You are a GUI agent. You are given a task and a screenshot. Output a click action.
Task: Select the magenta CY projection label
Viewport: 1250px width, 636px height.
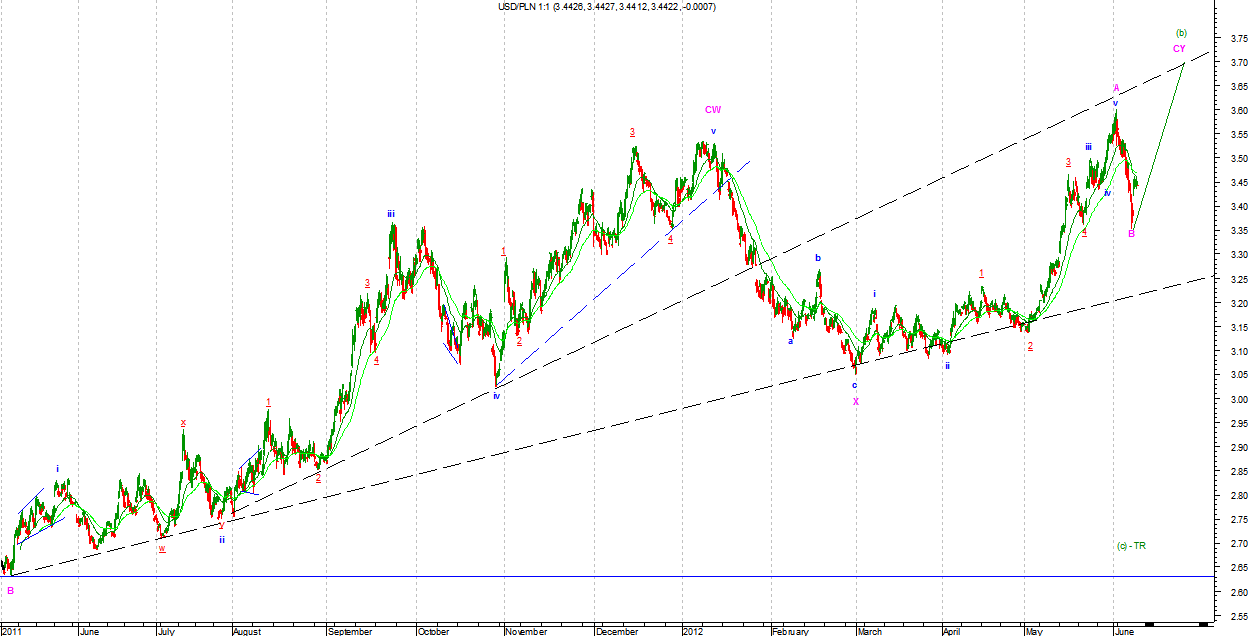pyautogui.click(x=1179, y=49)
